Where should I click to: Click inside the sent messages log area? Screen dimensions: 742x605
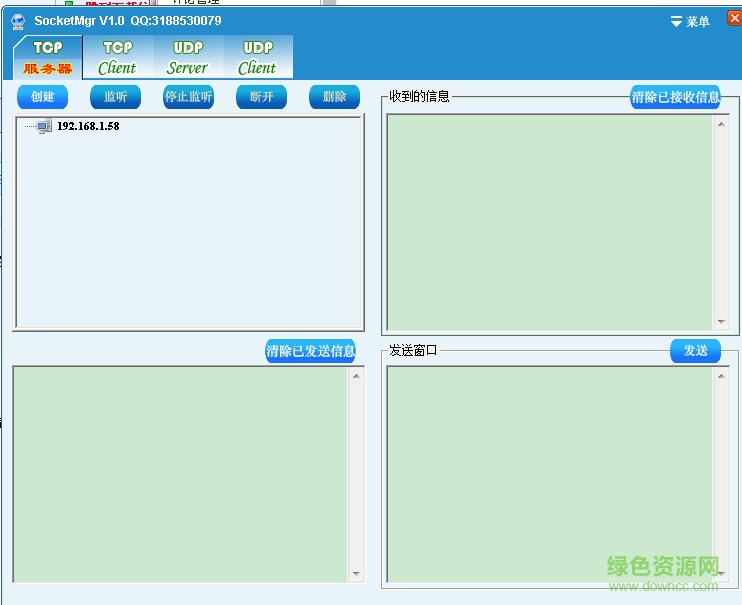click(180, 474)
